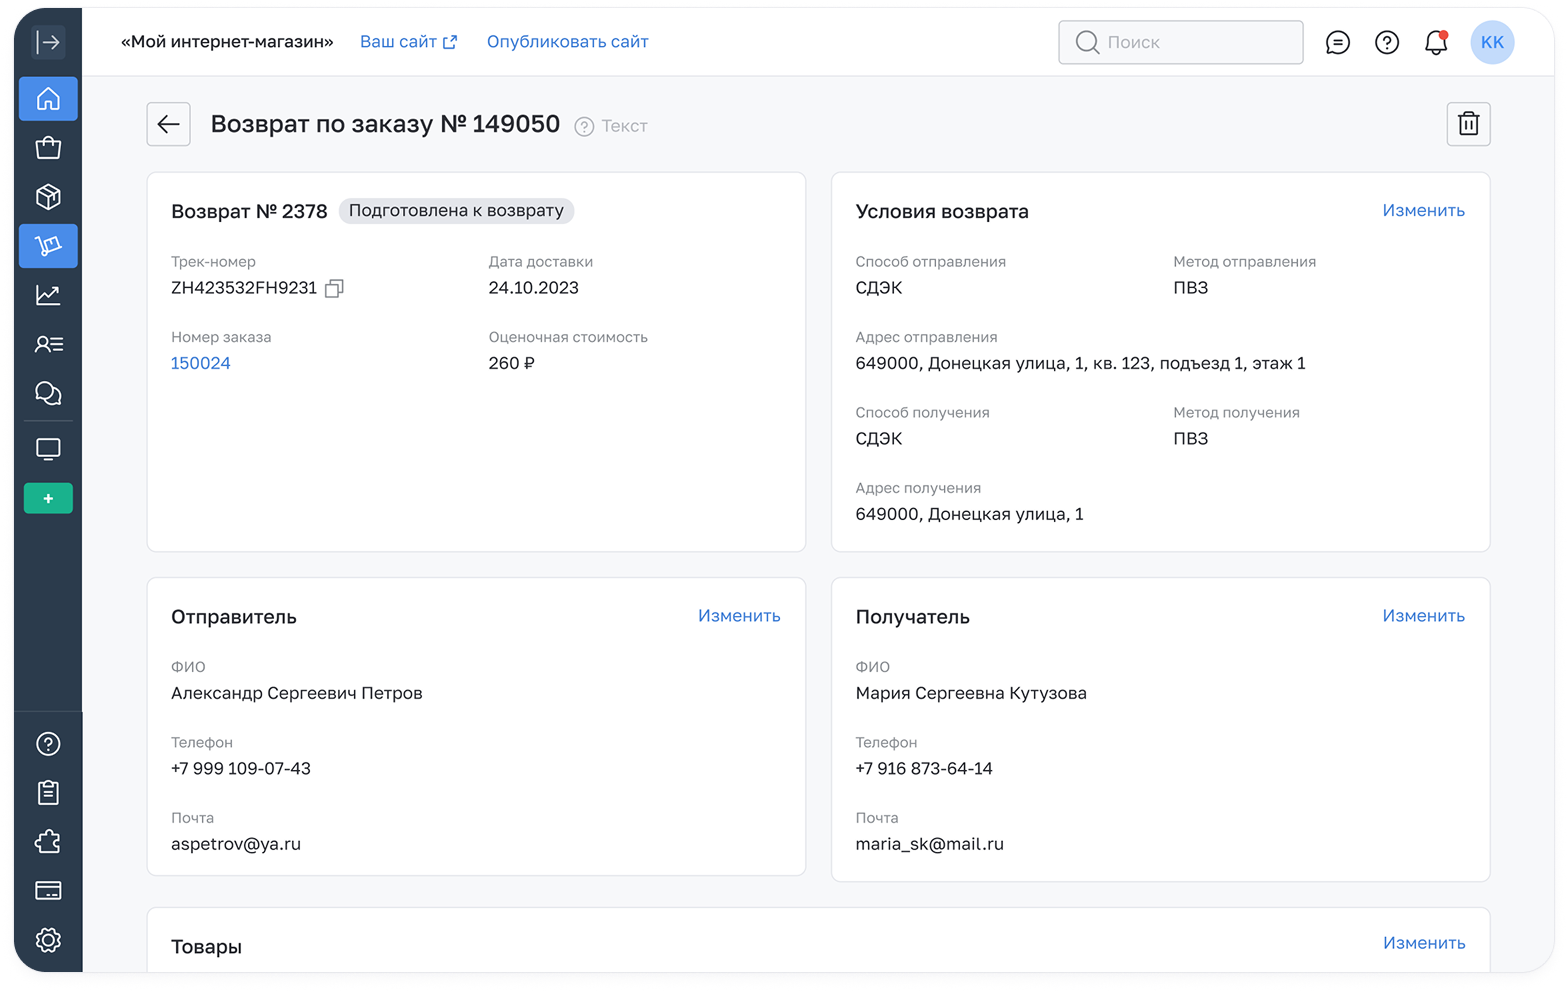Click the green plus add button
This screenshot has height=992, width=1568.
tap(48, 498)
